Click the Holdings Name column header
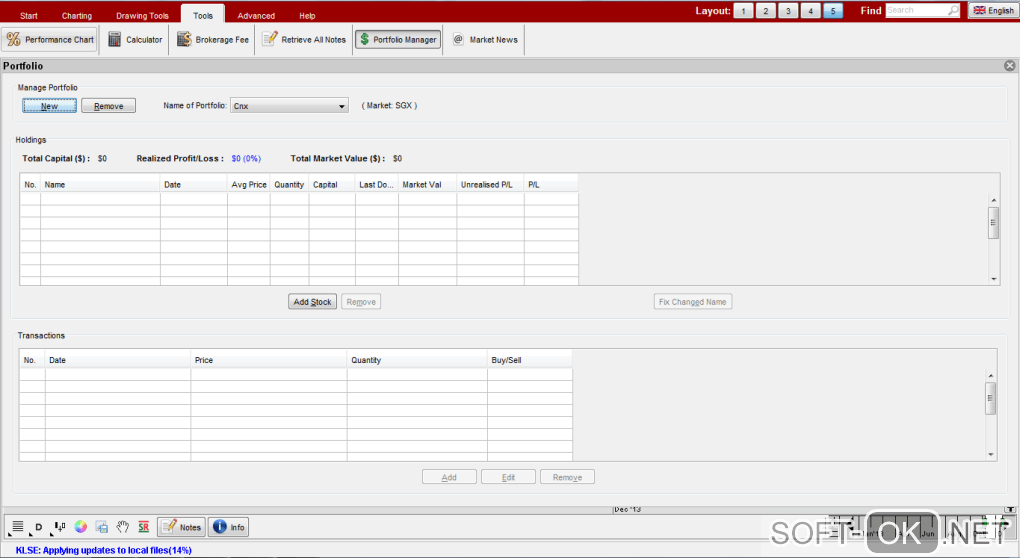The image size is (1020, 558). click(x=100, y=185)
